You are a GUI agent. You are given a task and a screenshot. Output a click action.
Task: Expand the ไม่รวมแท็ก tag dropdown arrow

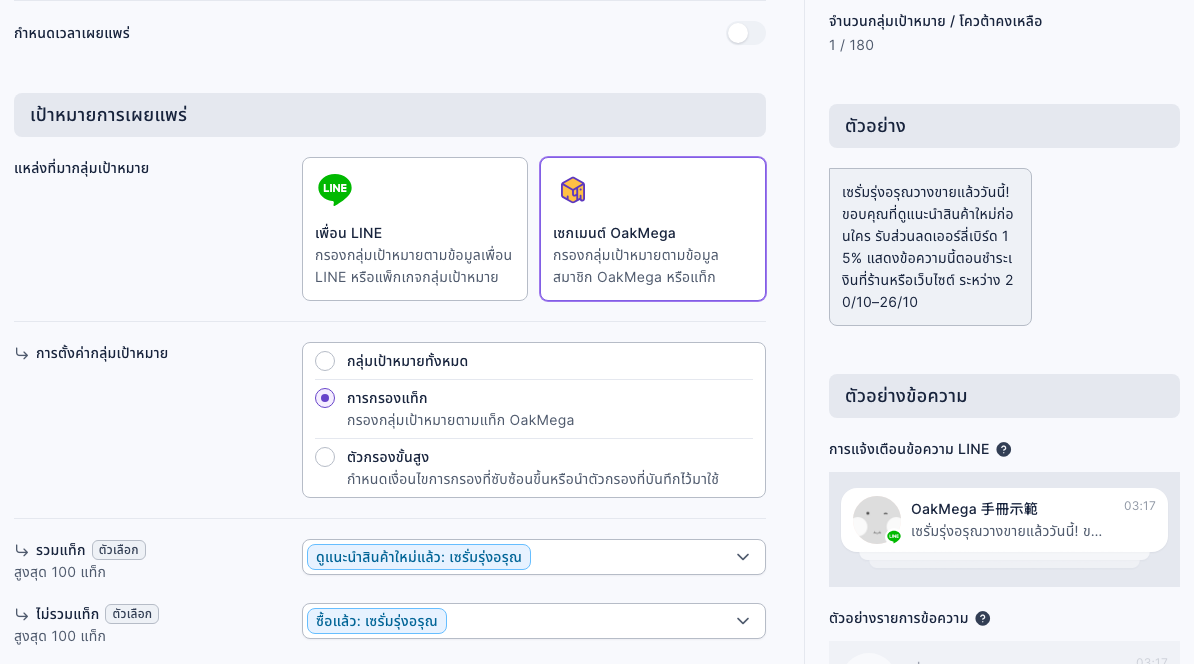(x=743, y=621)
